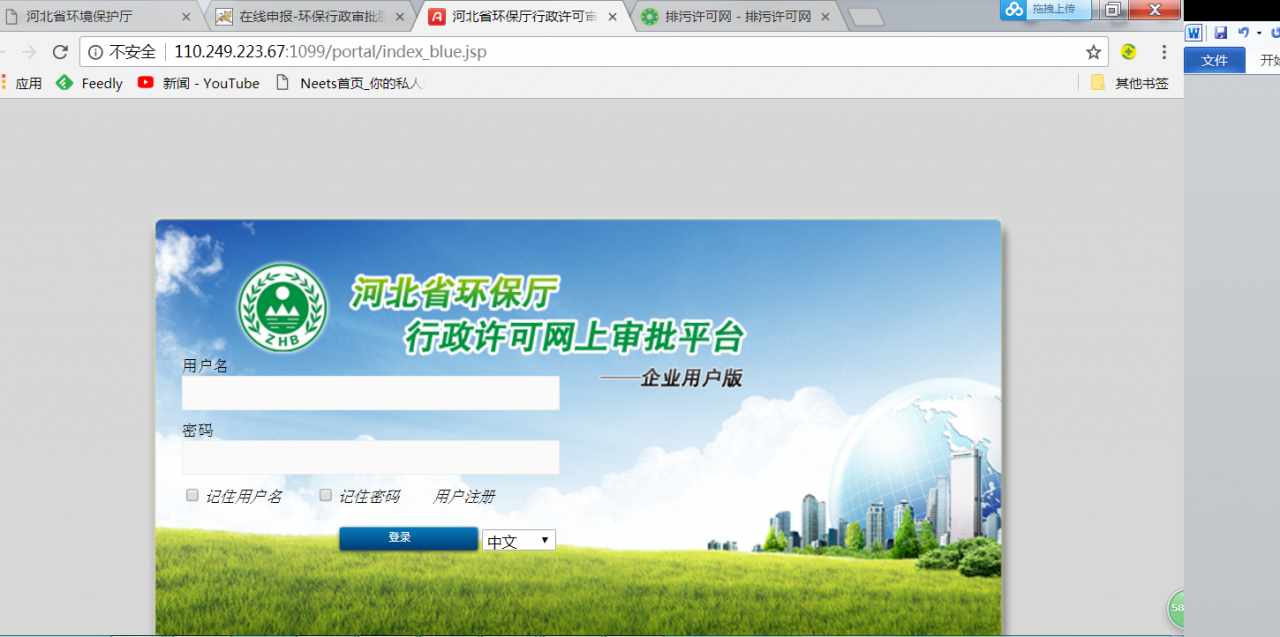
Task: Open the 用户注册 registration link
Action: click(x=466, y=496)
